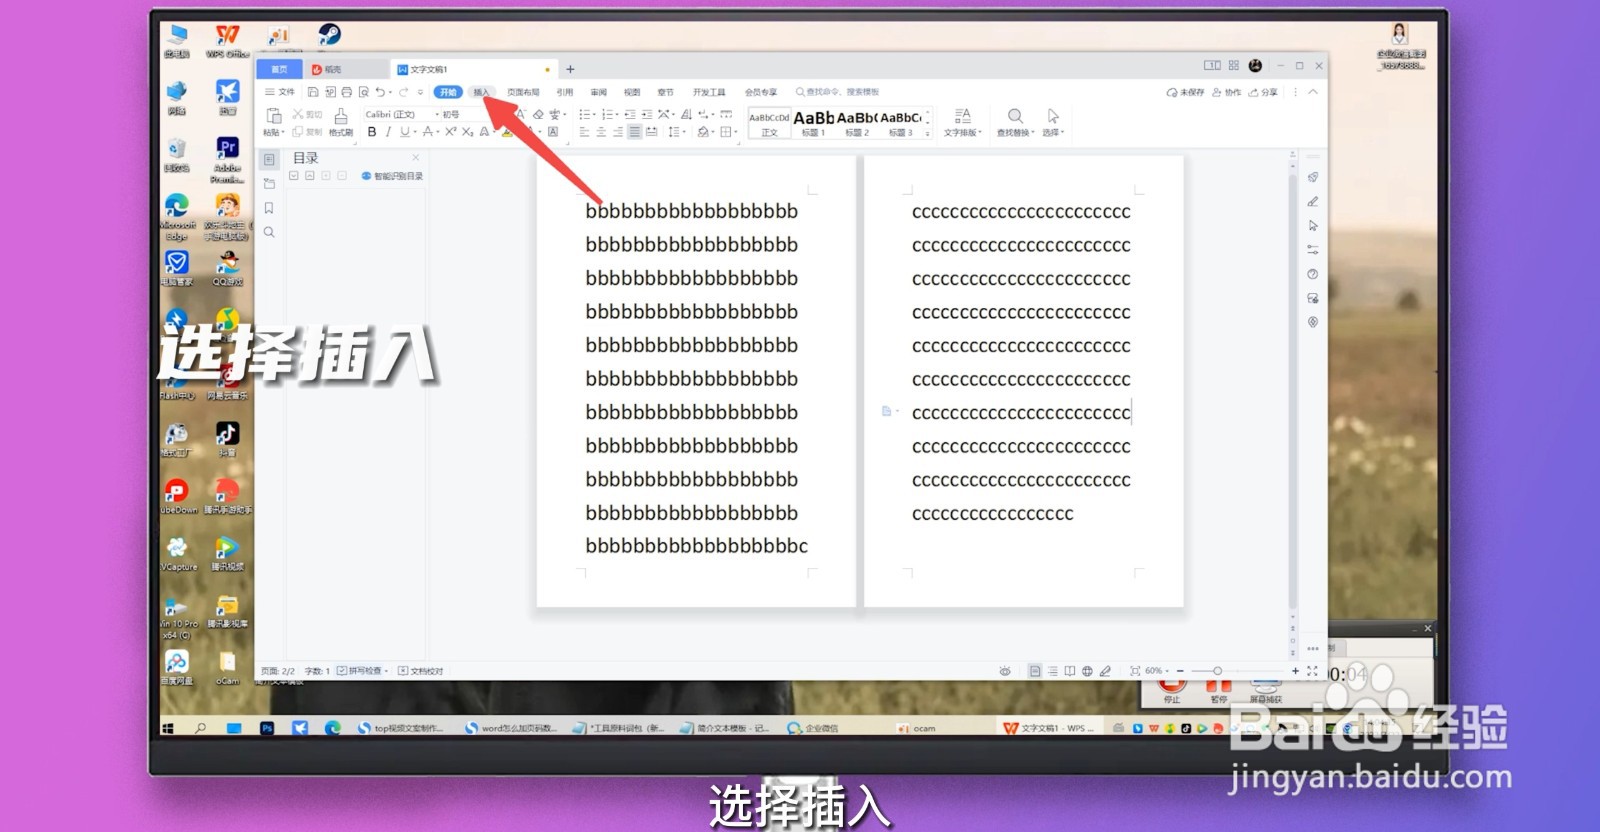Switch to the 首页 tab
This screenshot has width=1600, height=832.
tap(279, 69)
